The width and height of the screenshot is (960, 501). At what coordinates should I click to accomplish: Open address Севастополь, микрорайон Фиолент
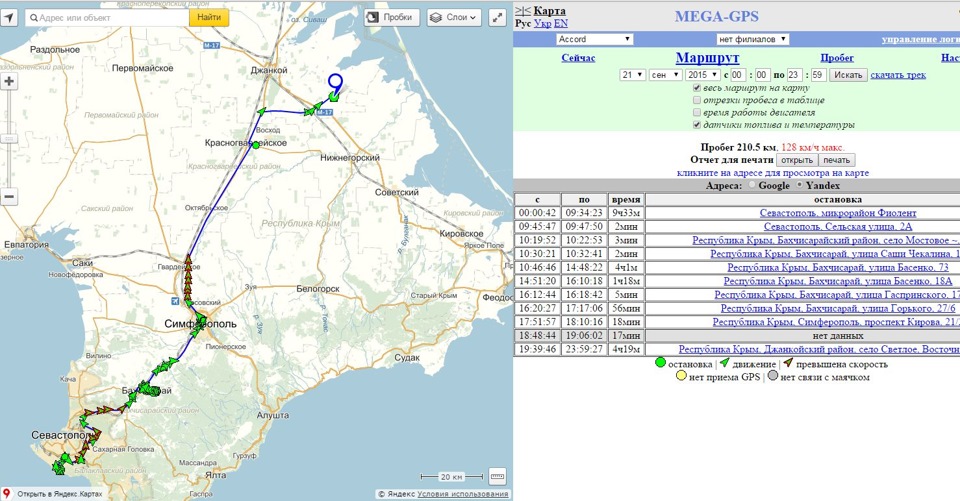click(x=838, y=213)
